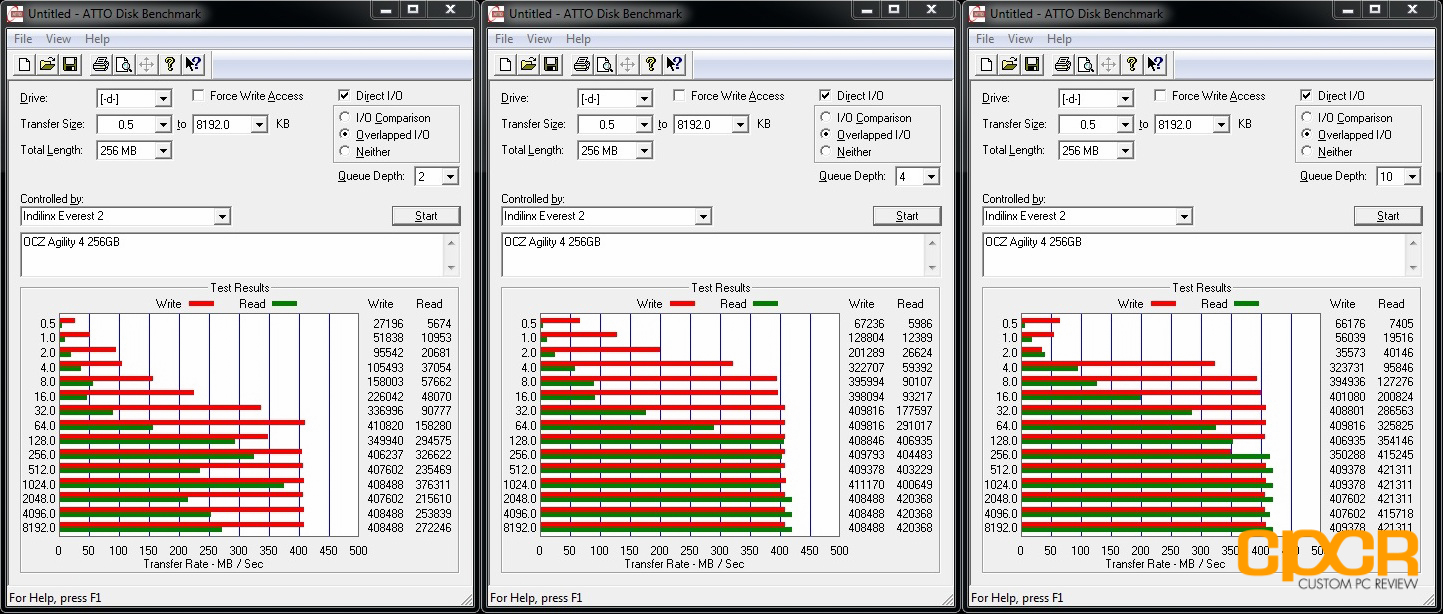Open File menu in queue depth 4 window

(x=504, y=39)
